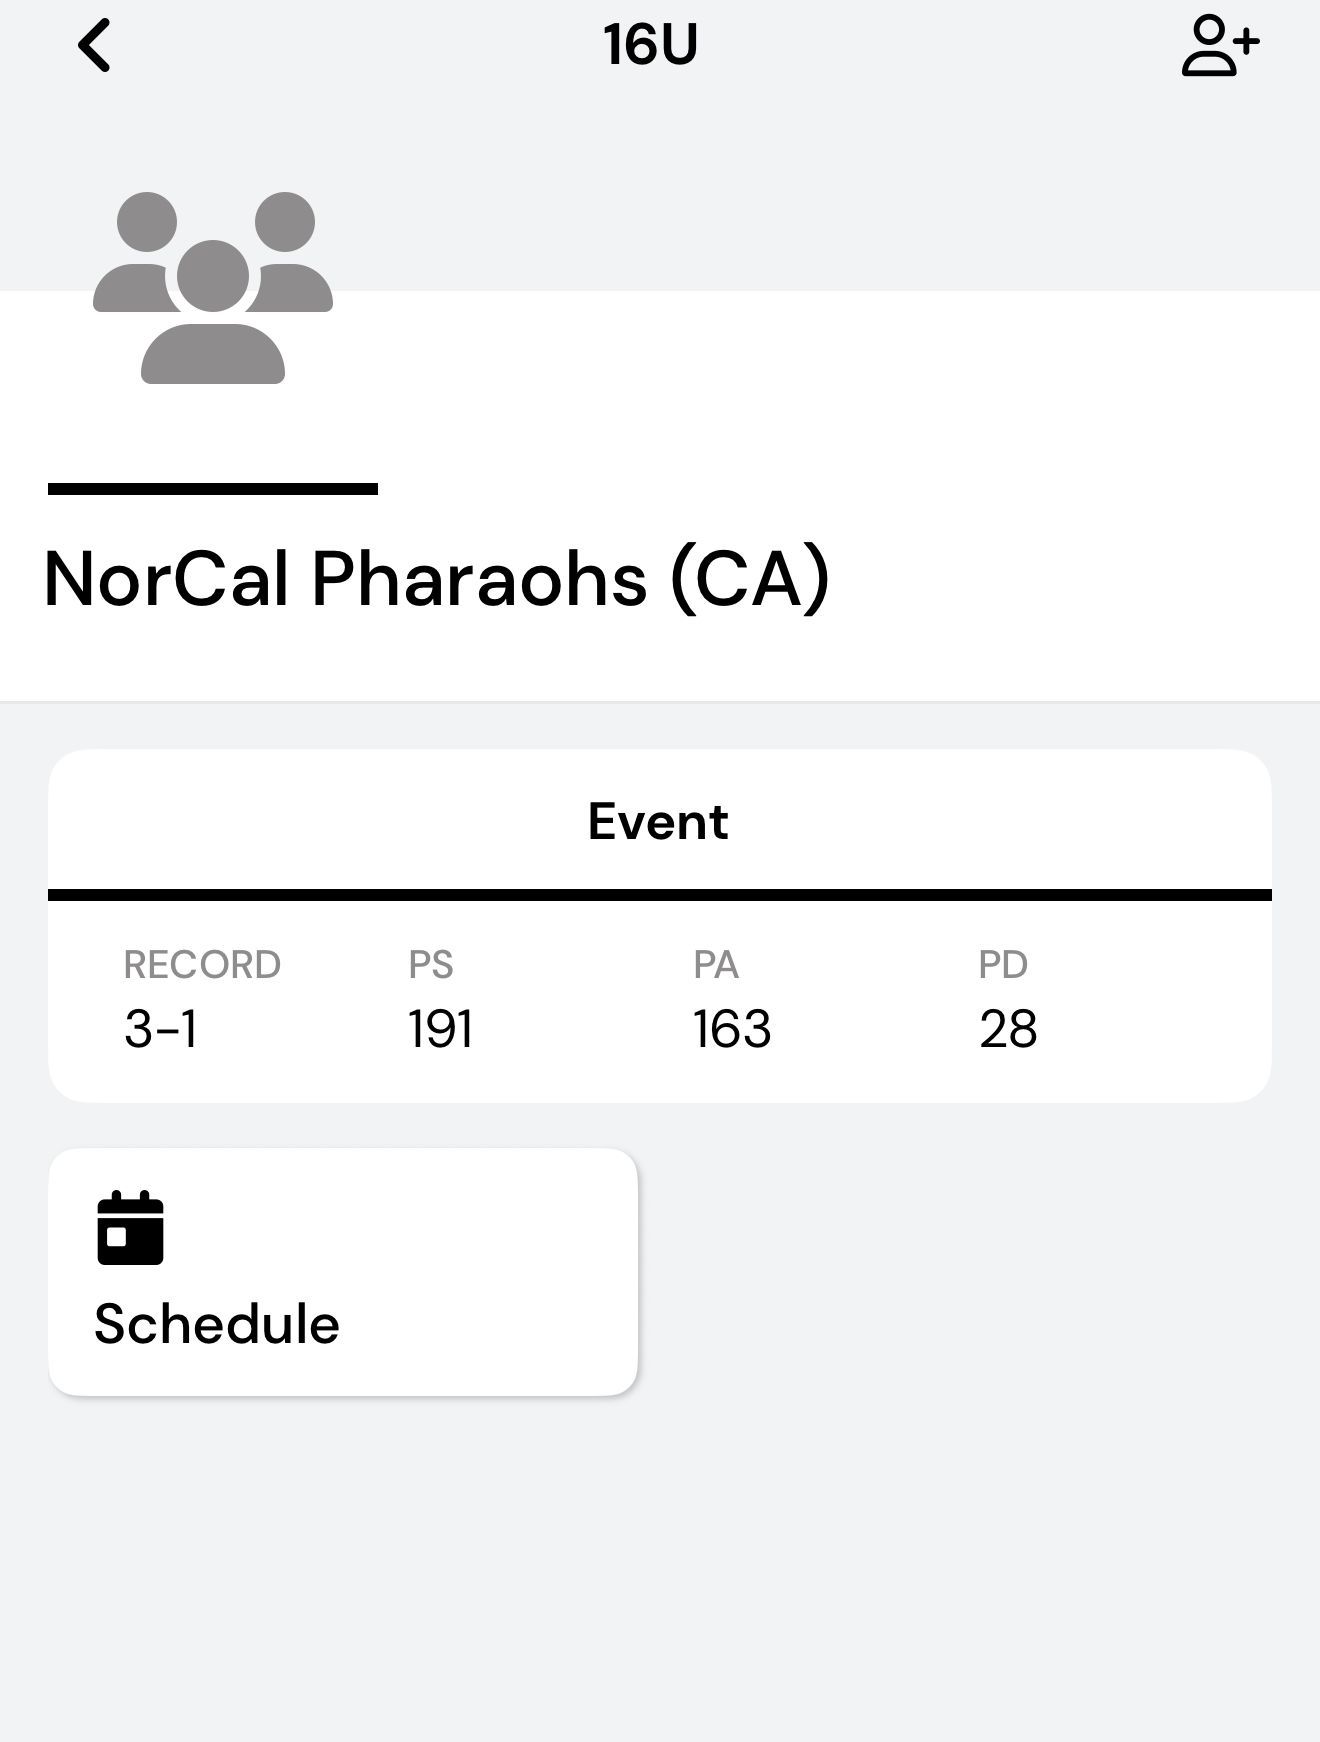Tap the 191 points scored value
This screenshot has height=1742, width=1320.
pyautogui.click(x=440, y=1029)
